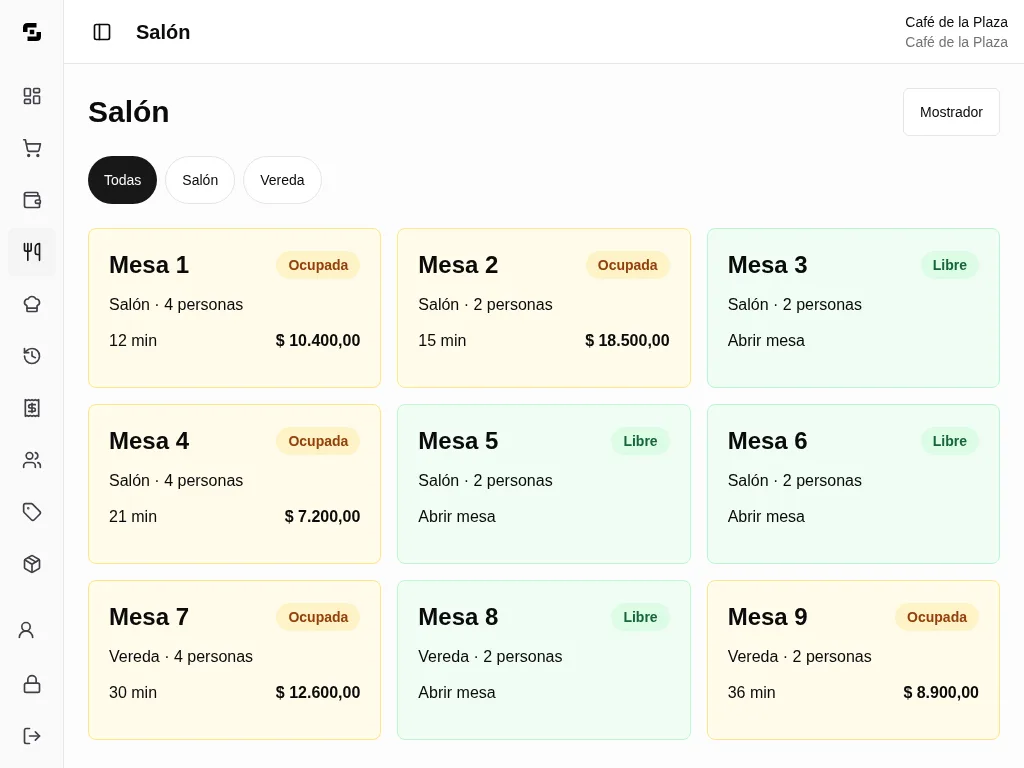1024x768 pixels.
Task: Click the Ocupada badge on Mesa 2
Action: [x=628, y=265]
